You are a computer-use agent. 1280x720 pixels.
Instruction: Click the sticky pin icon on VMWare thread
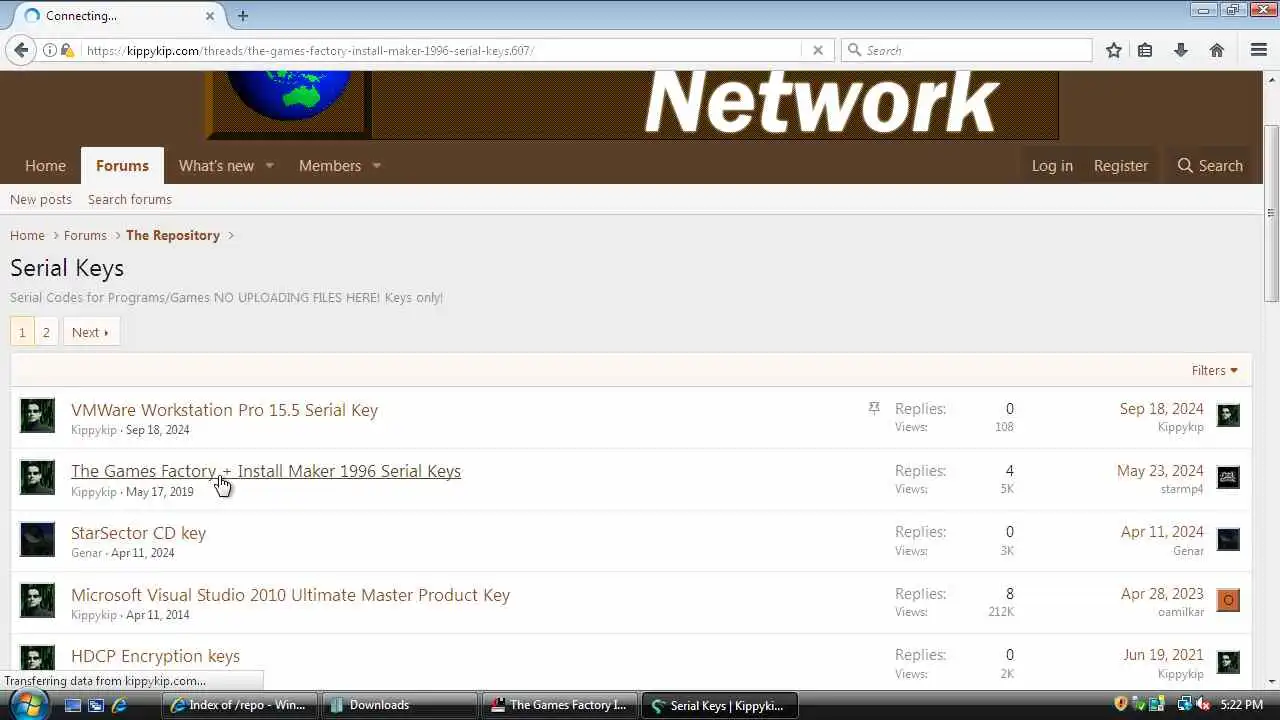point(874,408)
